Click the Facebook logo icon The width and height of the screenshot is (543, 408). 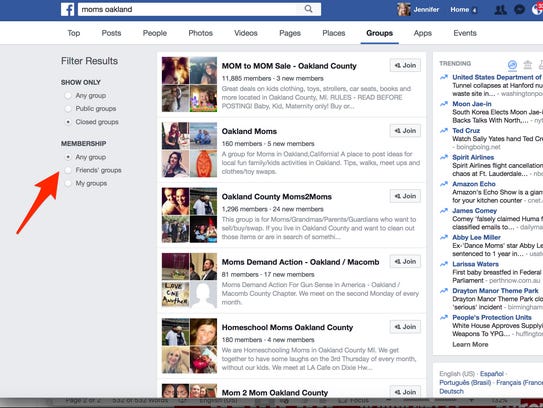[68, 9]
